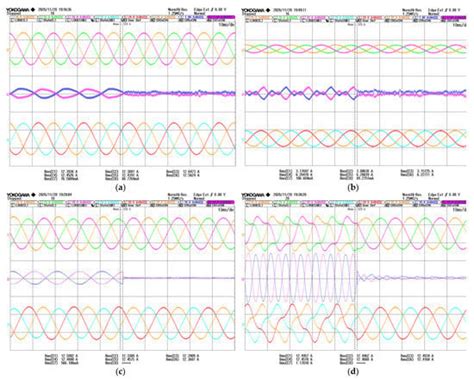Image resolution: width=474 pixels, height=380 pixels.
Task: Click the date and time stamp in panel (b)
Action: (290, 10)
